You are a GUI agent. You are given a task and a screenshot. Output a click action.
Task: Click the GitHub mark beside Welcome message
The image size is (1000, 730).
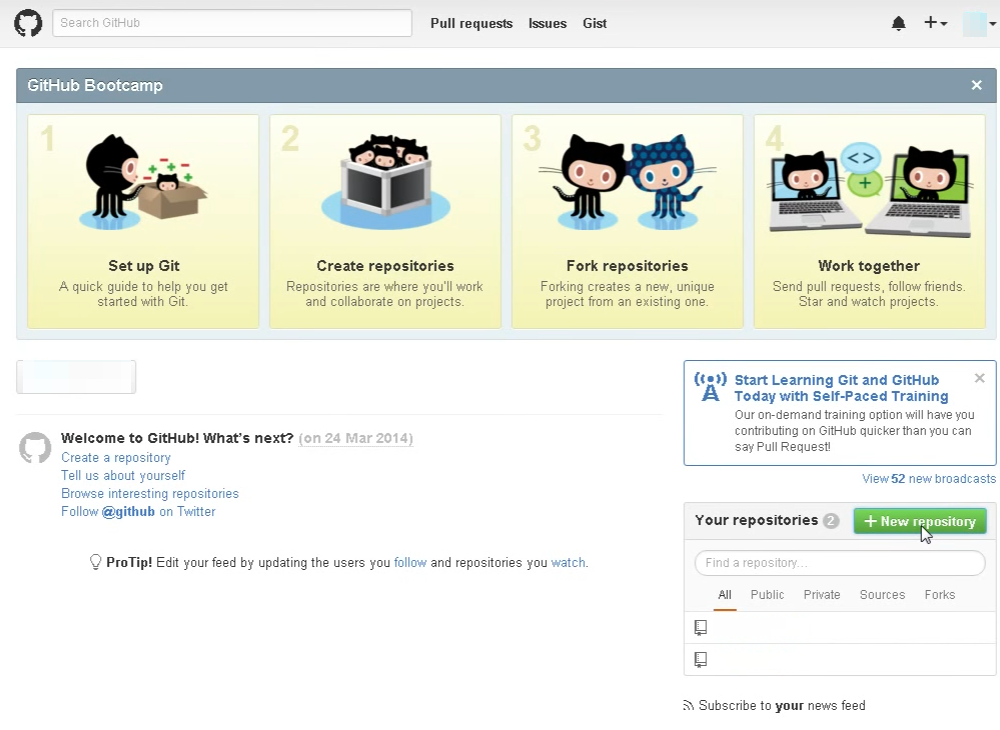coord(35,448)
